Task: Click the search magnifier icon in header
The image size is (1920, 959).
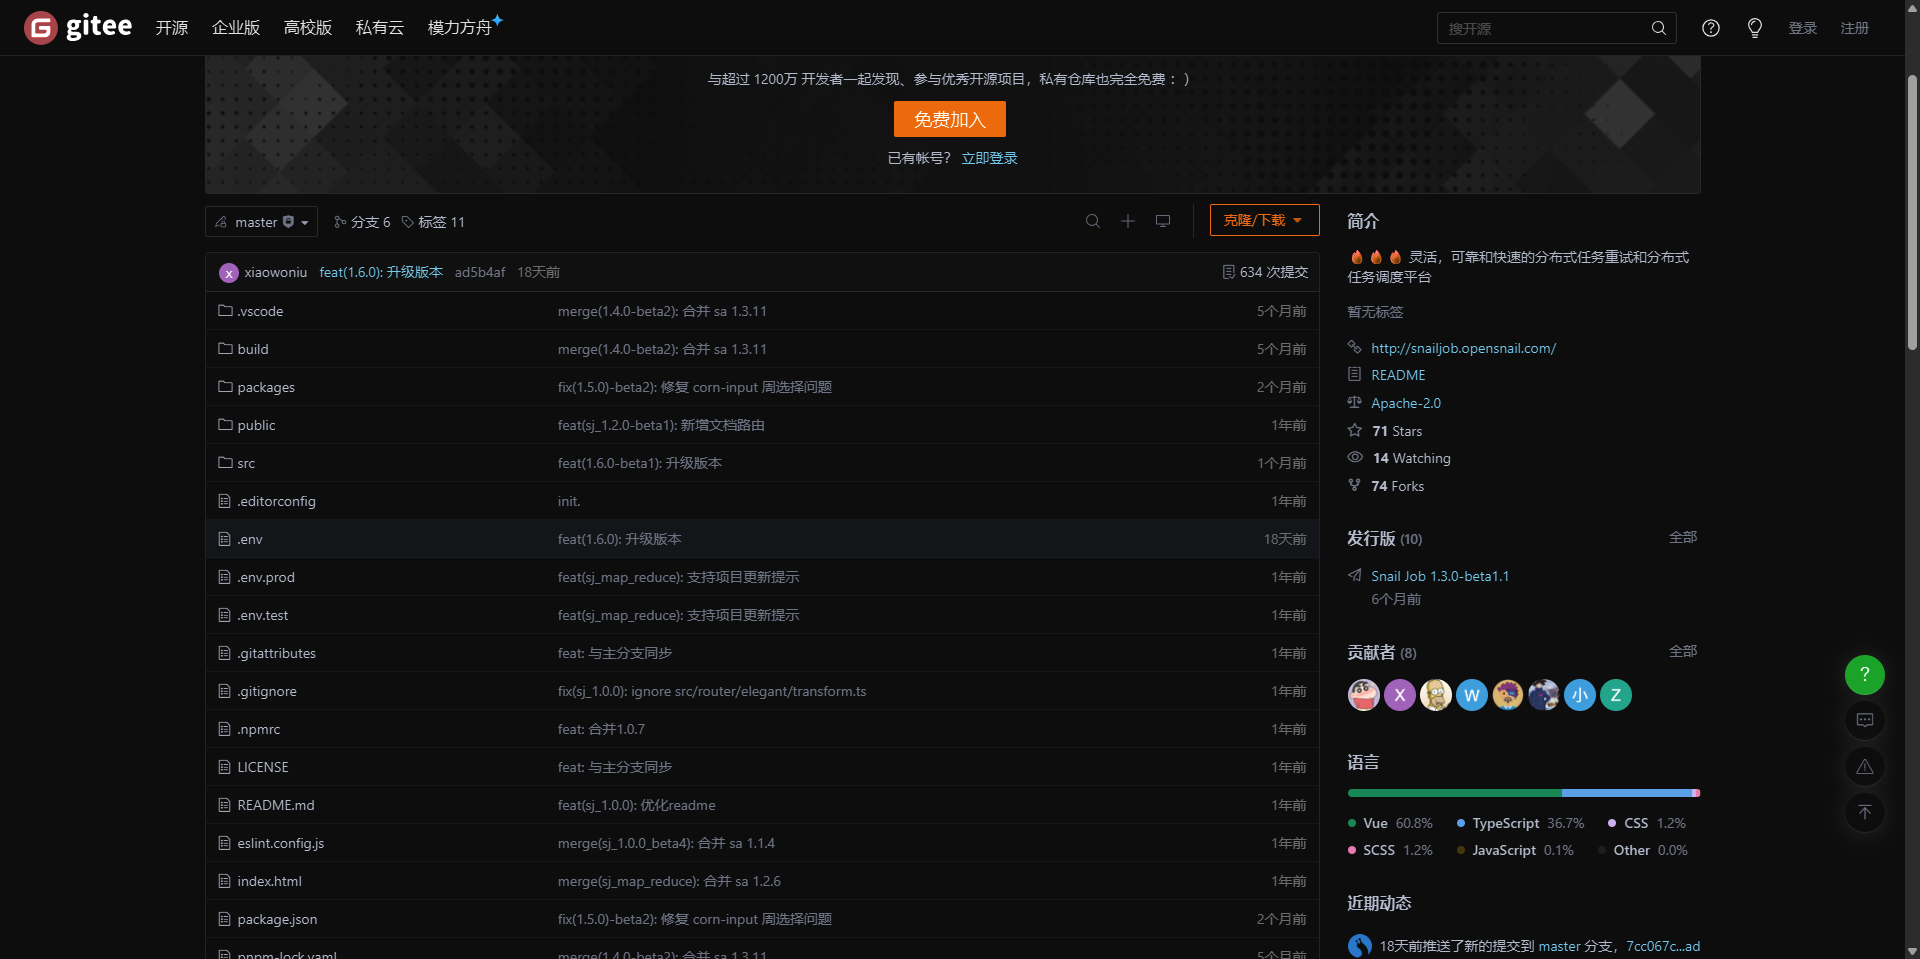Action: pos(1658,28)
